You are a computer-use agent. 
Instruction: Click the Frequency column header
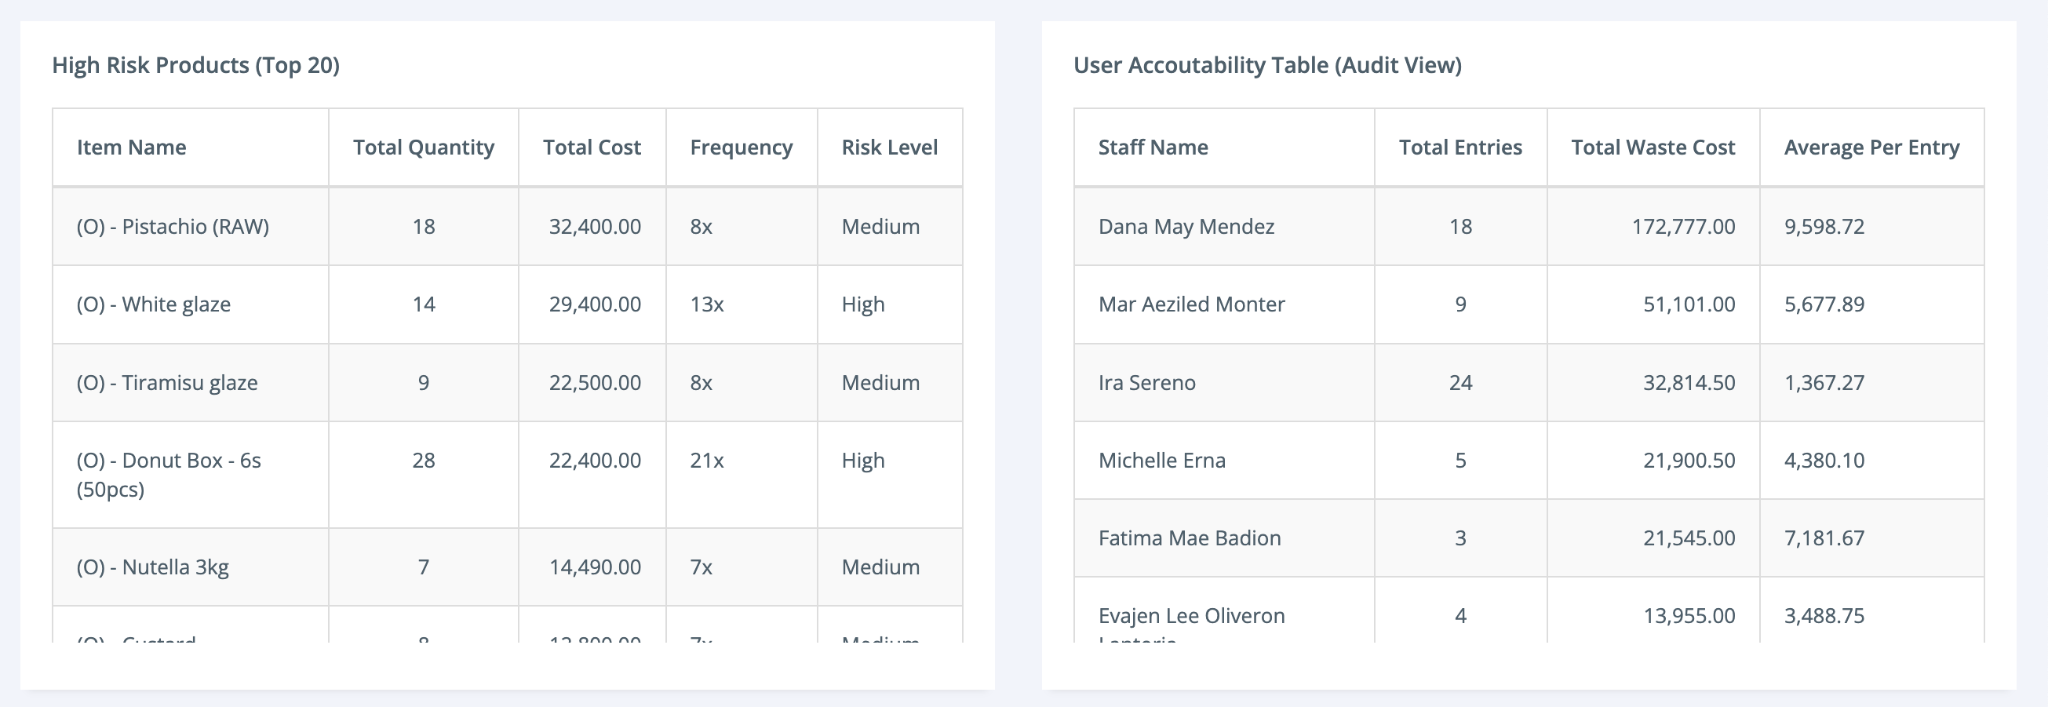pyautogui.click(x=741, y=147)
